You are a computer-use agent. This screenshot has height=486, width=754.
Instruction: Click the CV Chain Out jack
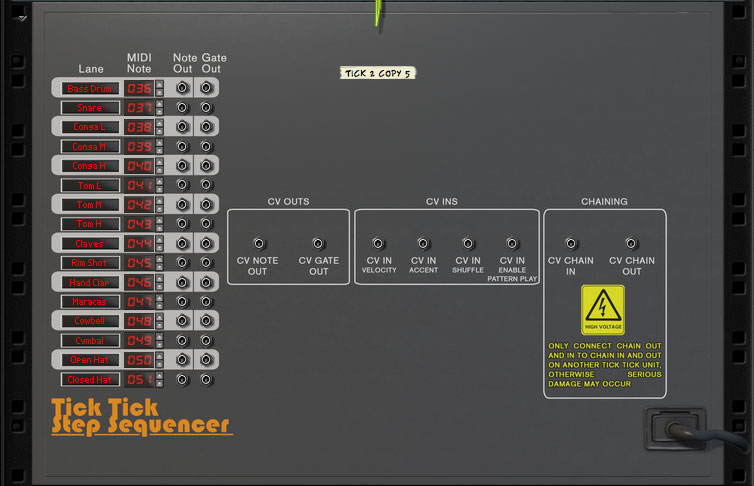tap(631, 243)
